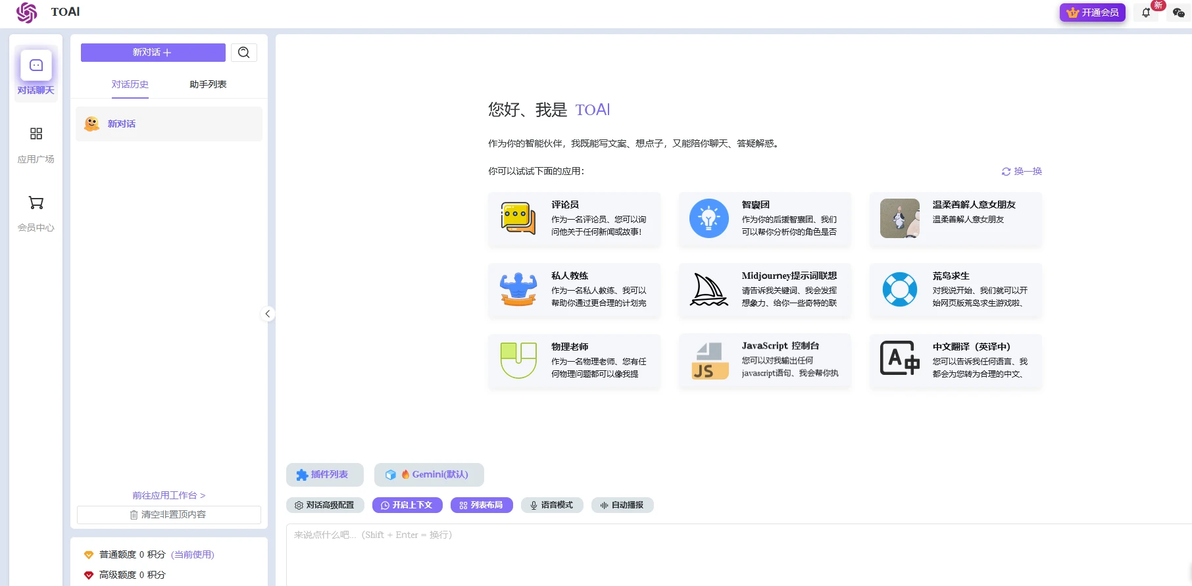Click the TOAI logo in header

click(x=27, y=13)
